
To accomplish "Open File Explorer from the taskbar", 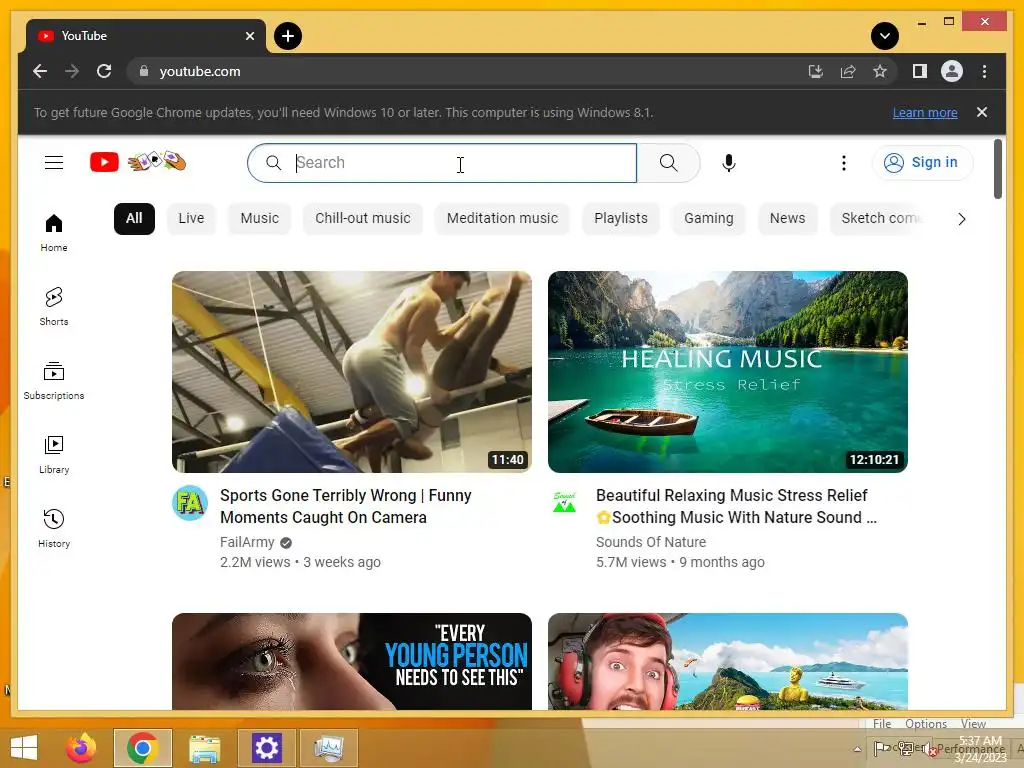I will pos(204,748).
